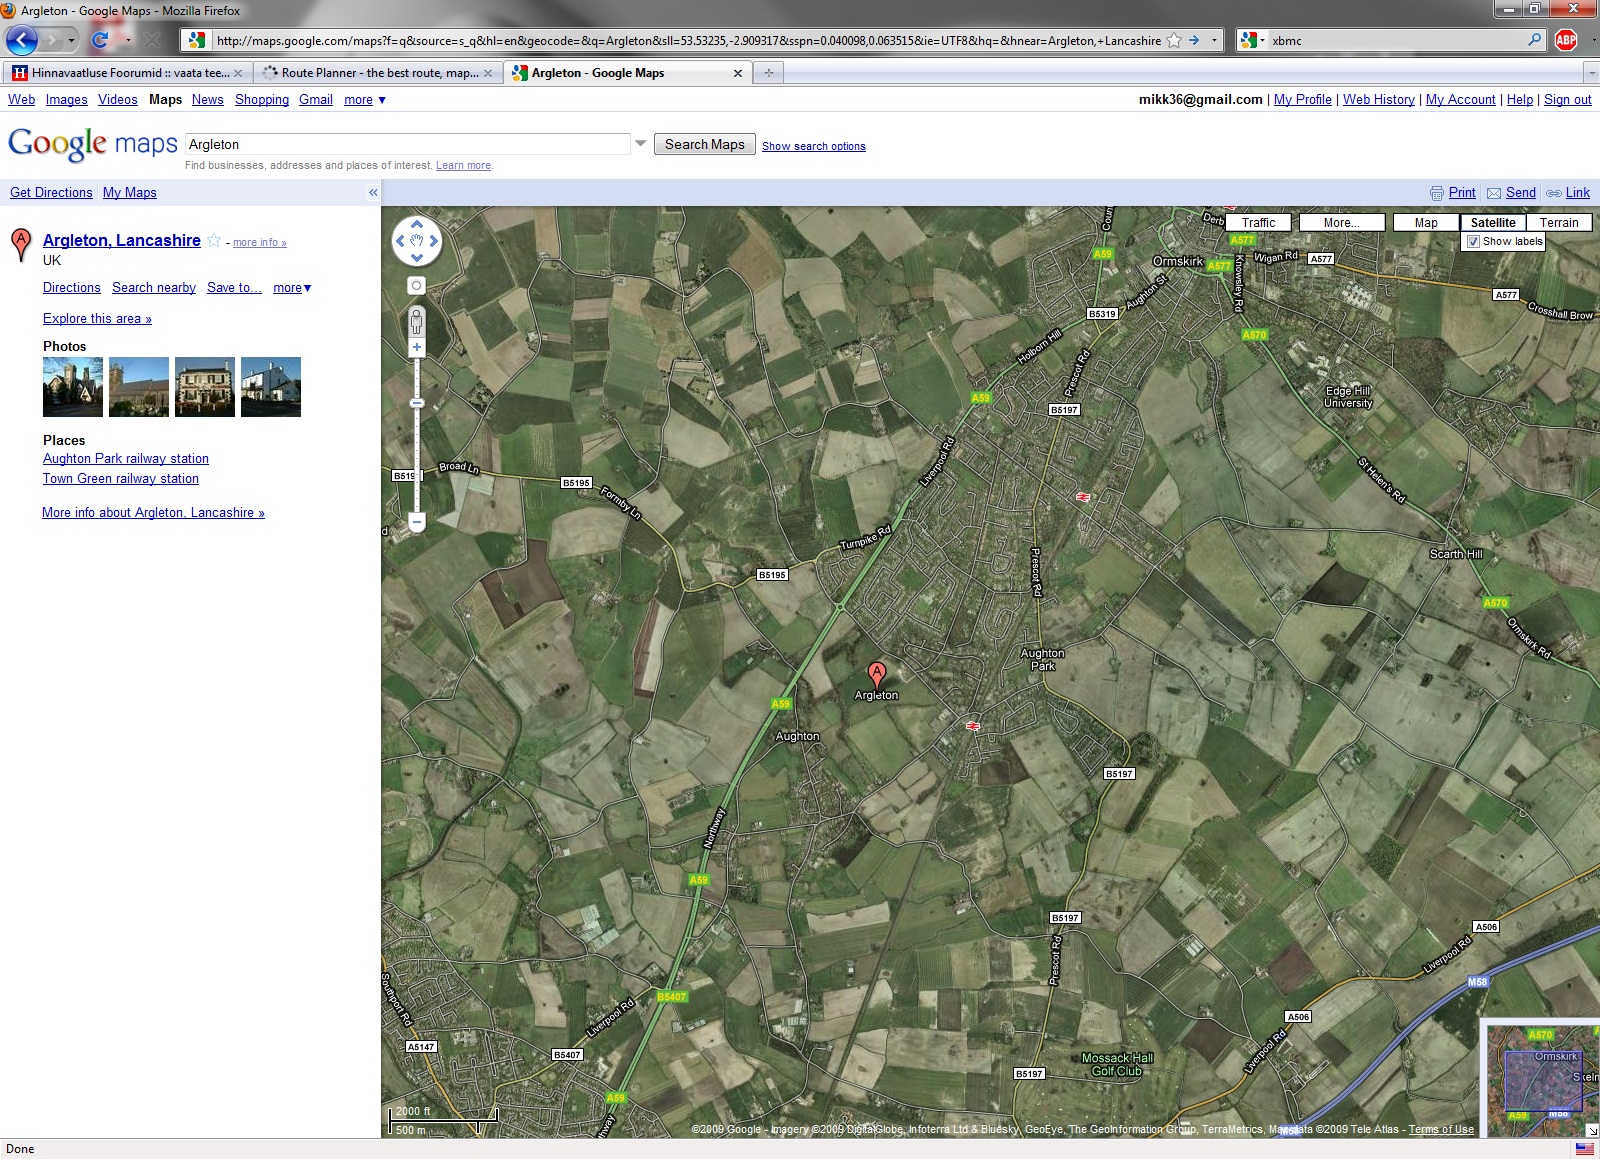The height and width of the screenshot is (1160, 1600).
Task: Collapse the overview map corner arrow
Action: tap(1592, 1131)
